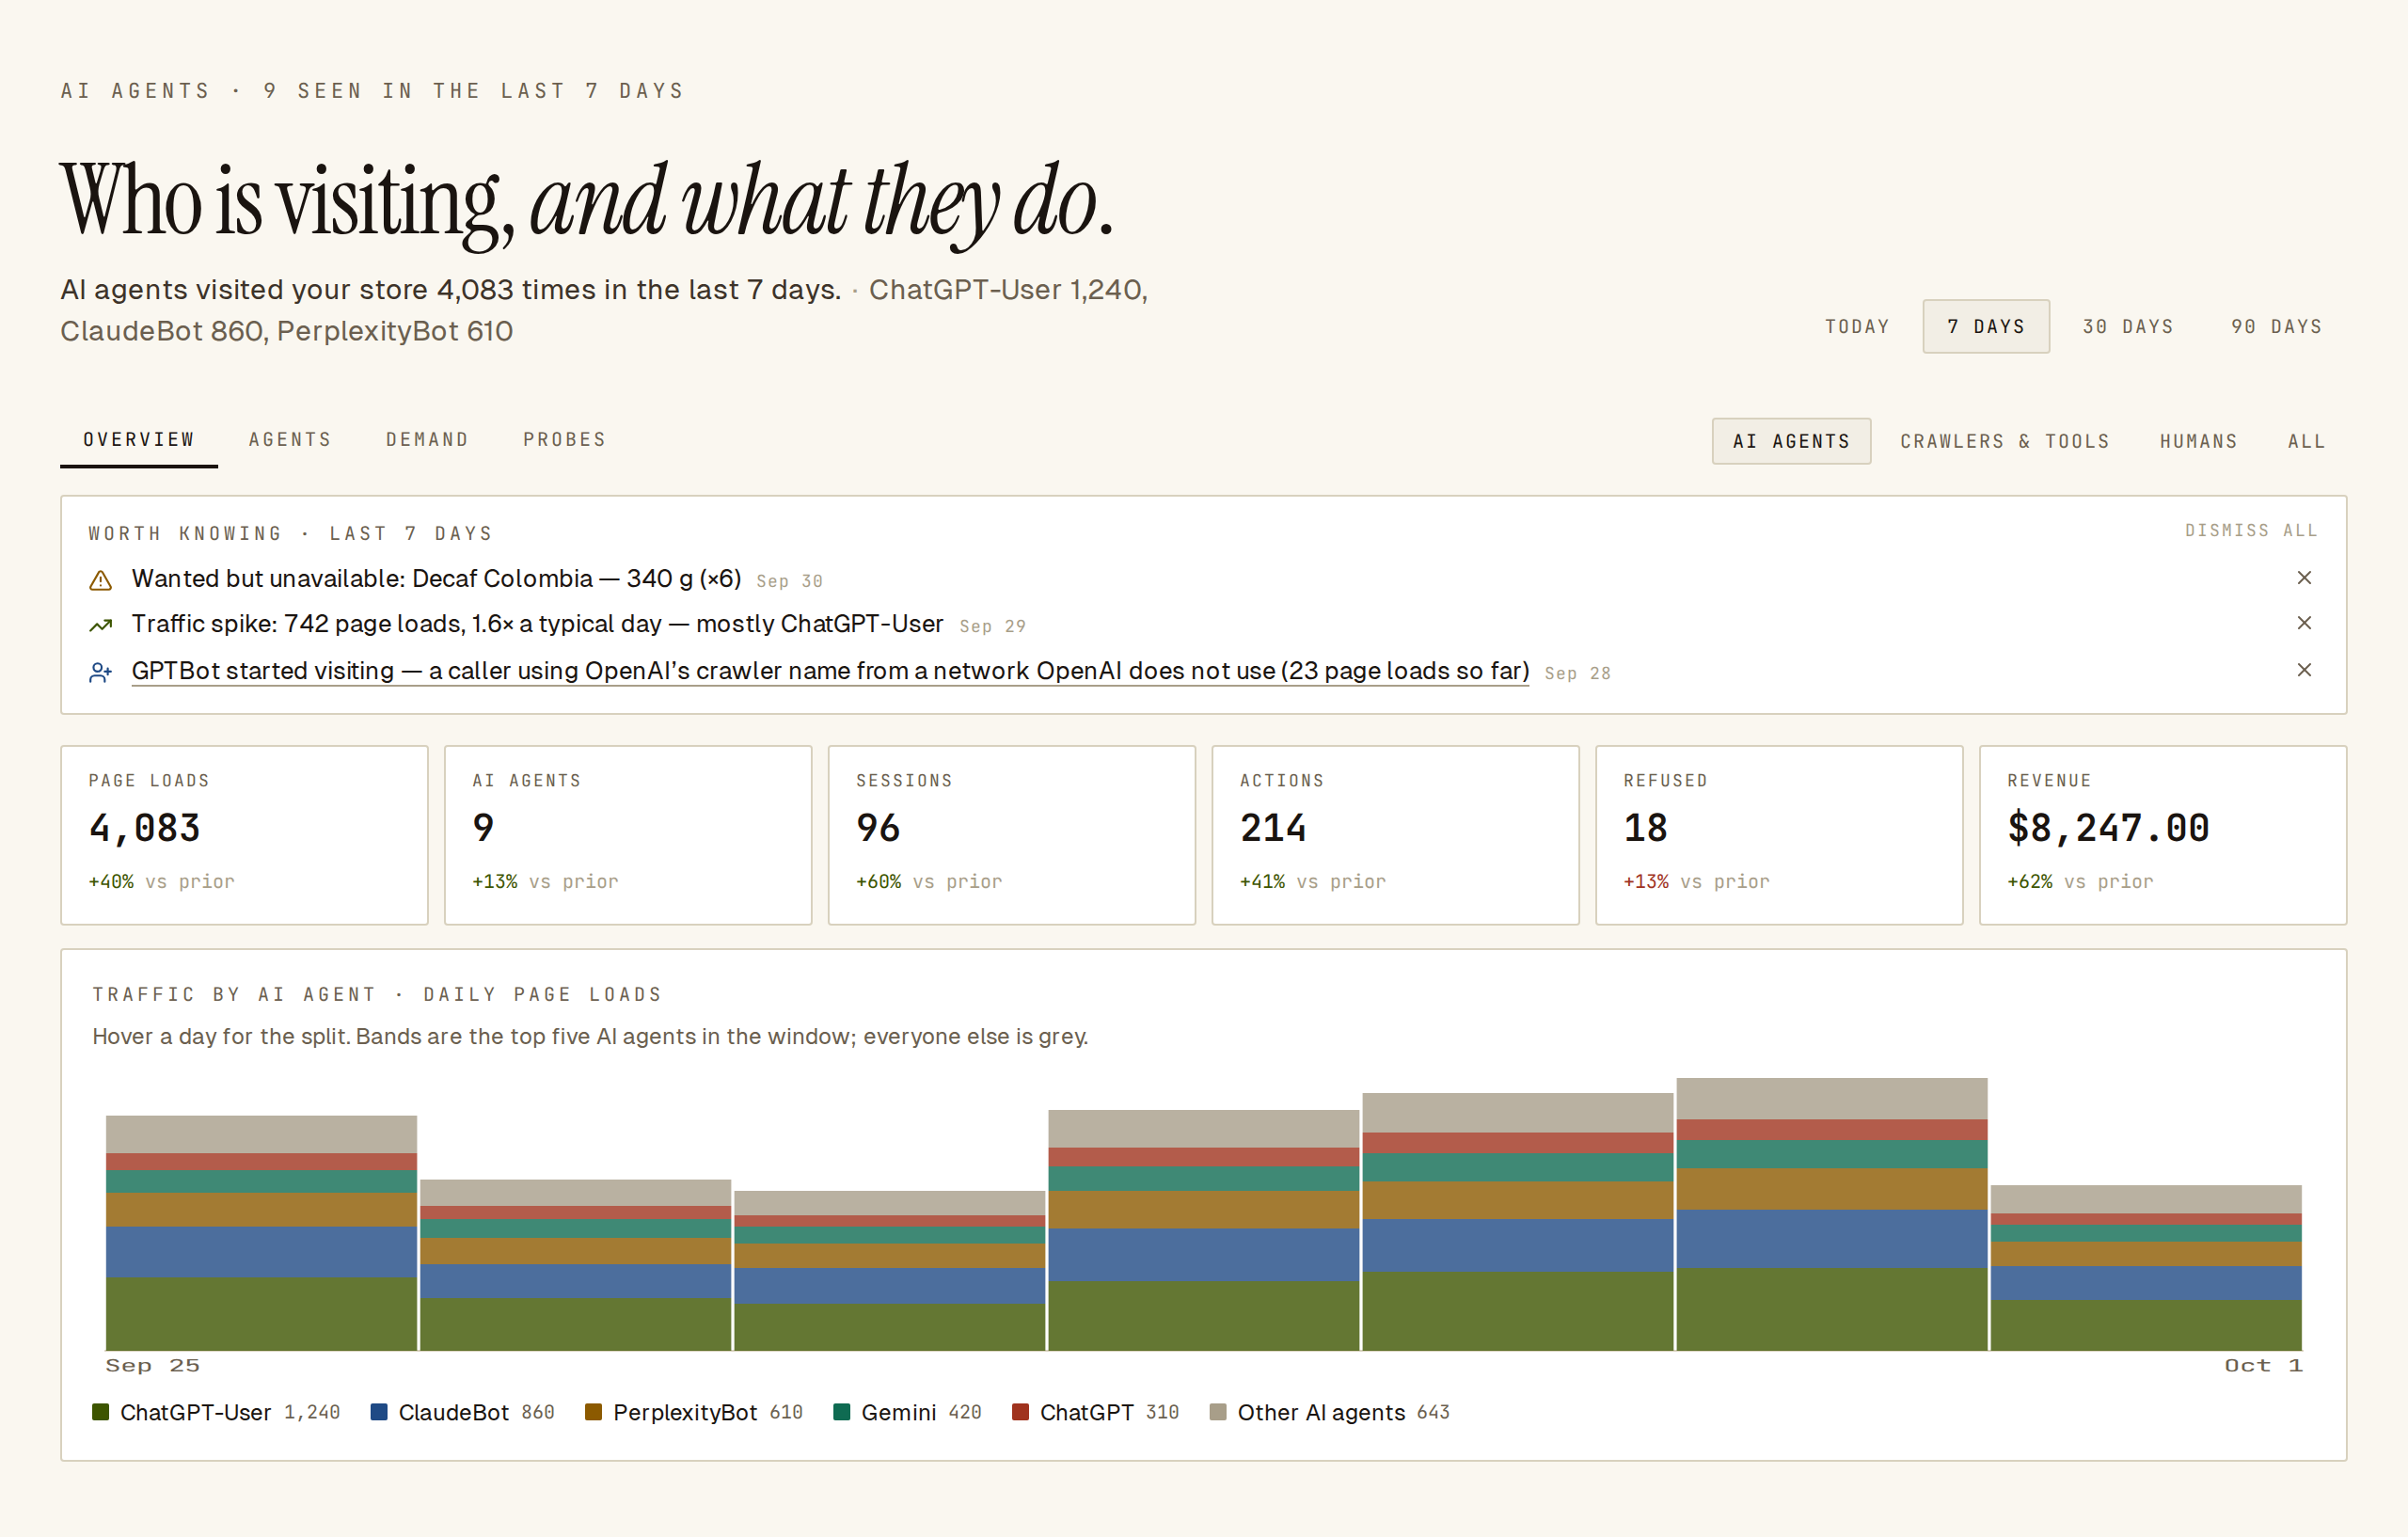This screenshot has height=1537, width=2408.
Task: Filter by All visitors segment
Action: tap(2306, 441)
